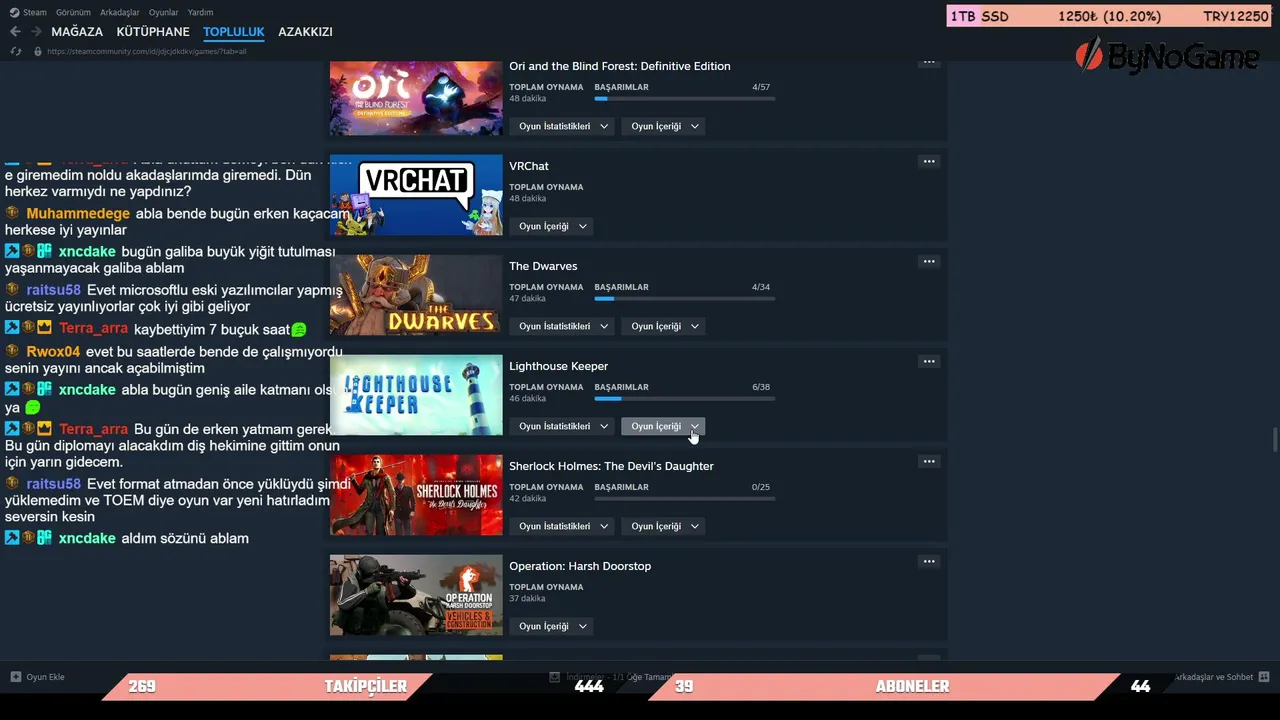Screen dimensions: 1280x720
Task: Click the 37 dakika playtime for Operation: Harsh Doorstop
Action: 527,598
